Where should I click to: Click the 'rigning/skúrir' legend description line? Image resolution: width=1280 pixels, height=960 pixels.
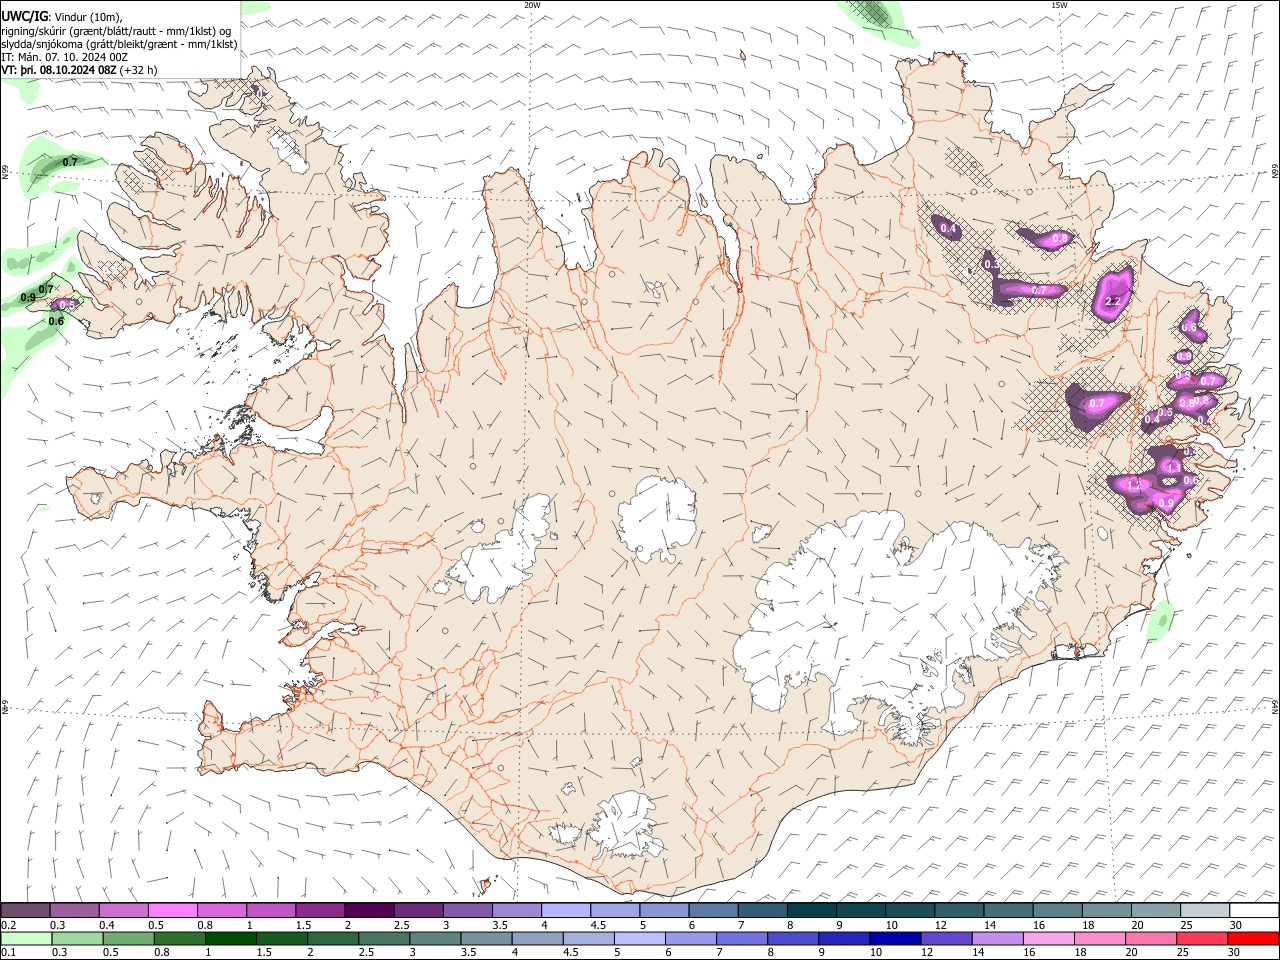116,30
